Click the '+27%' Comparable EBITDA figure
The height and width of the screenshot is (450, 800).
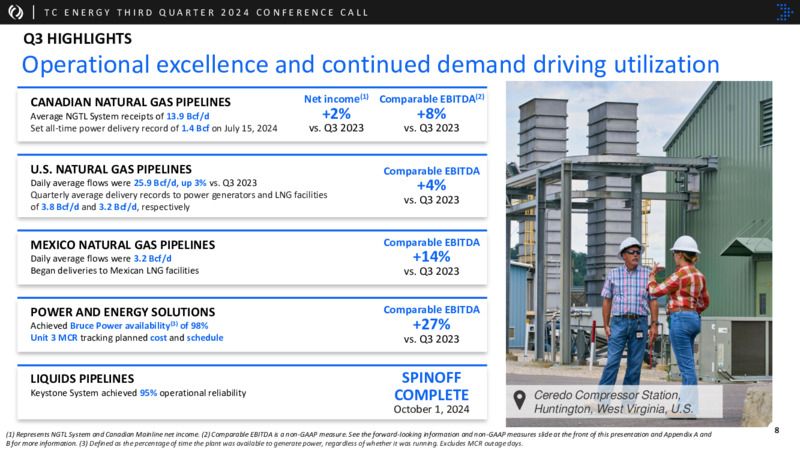(431, 324)
